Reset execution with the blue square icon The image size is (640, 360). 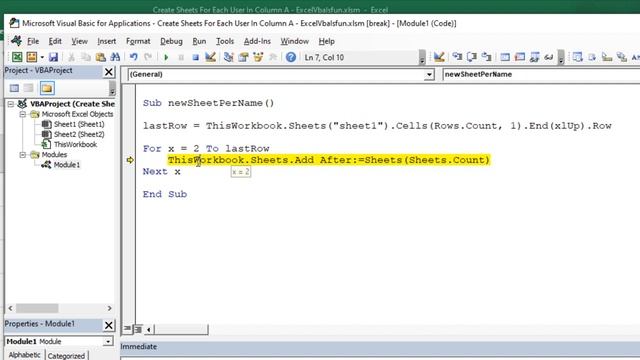[x=196, y=57]
